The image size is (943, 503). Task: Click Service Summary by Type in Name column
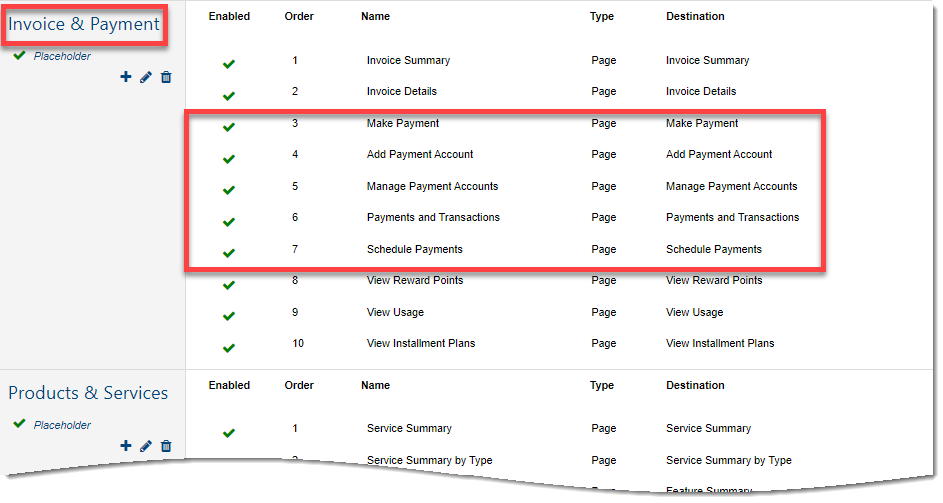429,460
